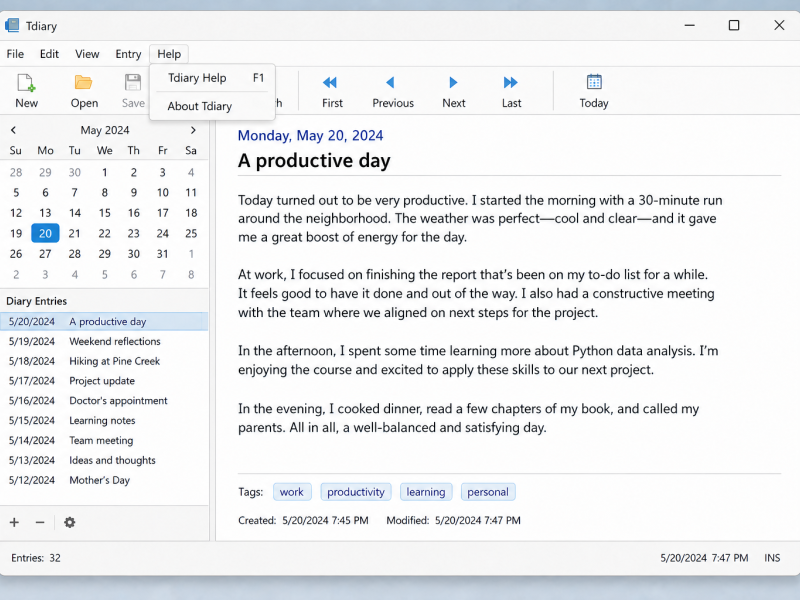
Task: Maximize the Tdiary window
Action: [734, 25]
